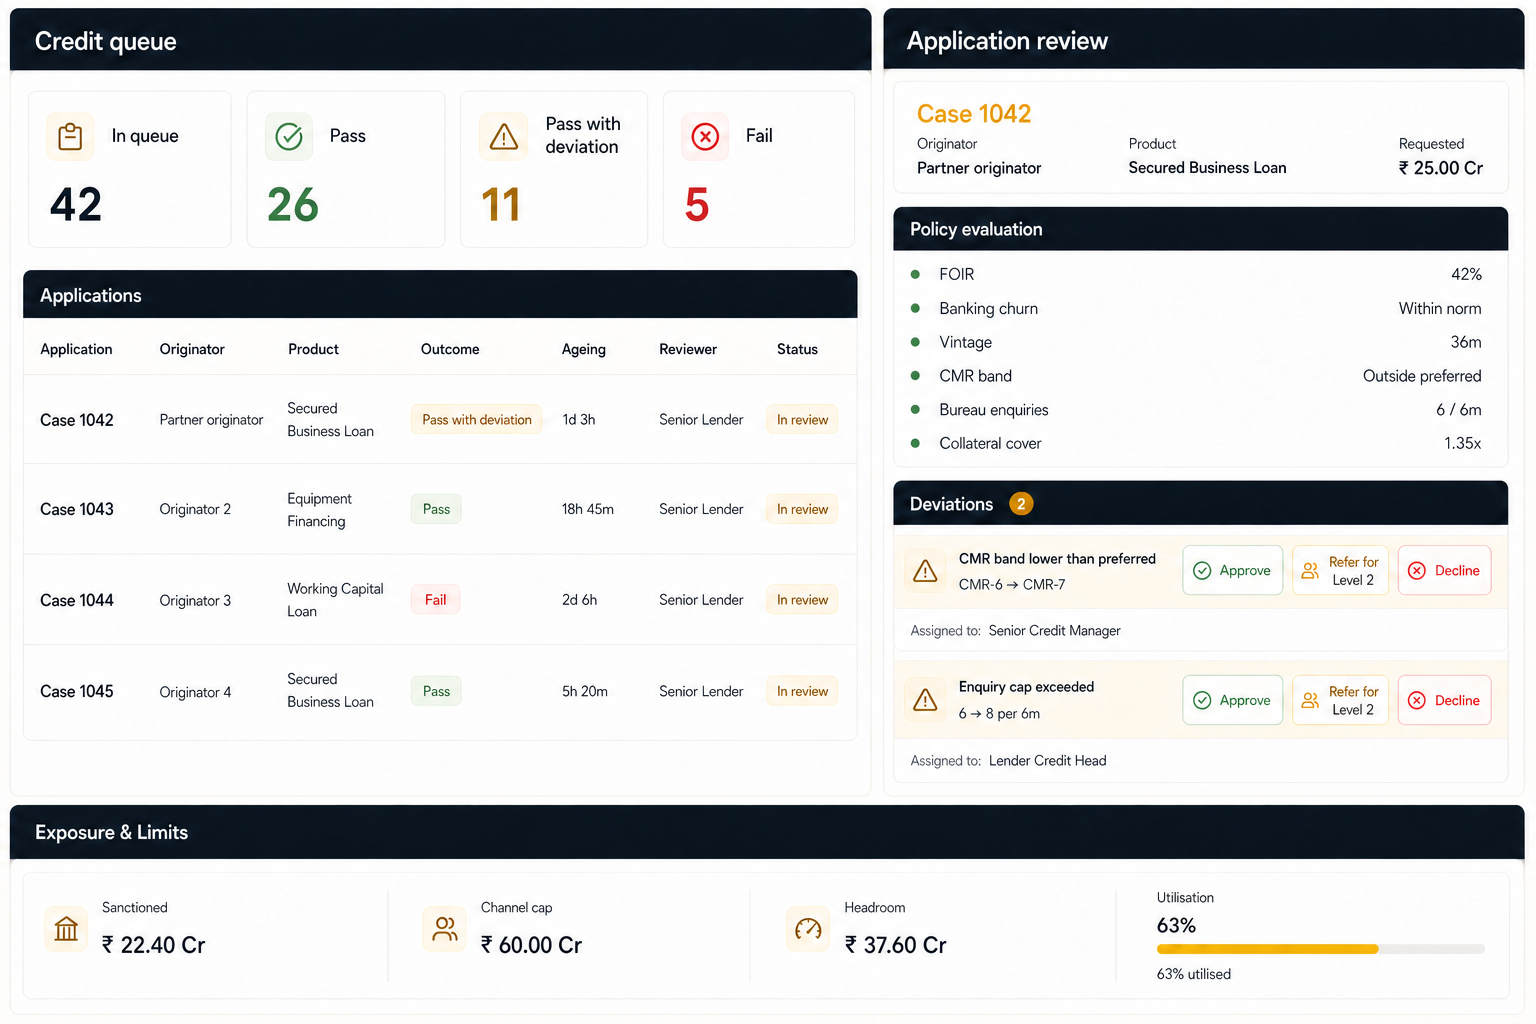Click the Fail cross circle icon
This screenshot has height=1024, width=1536.
pos(705,137)
